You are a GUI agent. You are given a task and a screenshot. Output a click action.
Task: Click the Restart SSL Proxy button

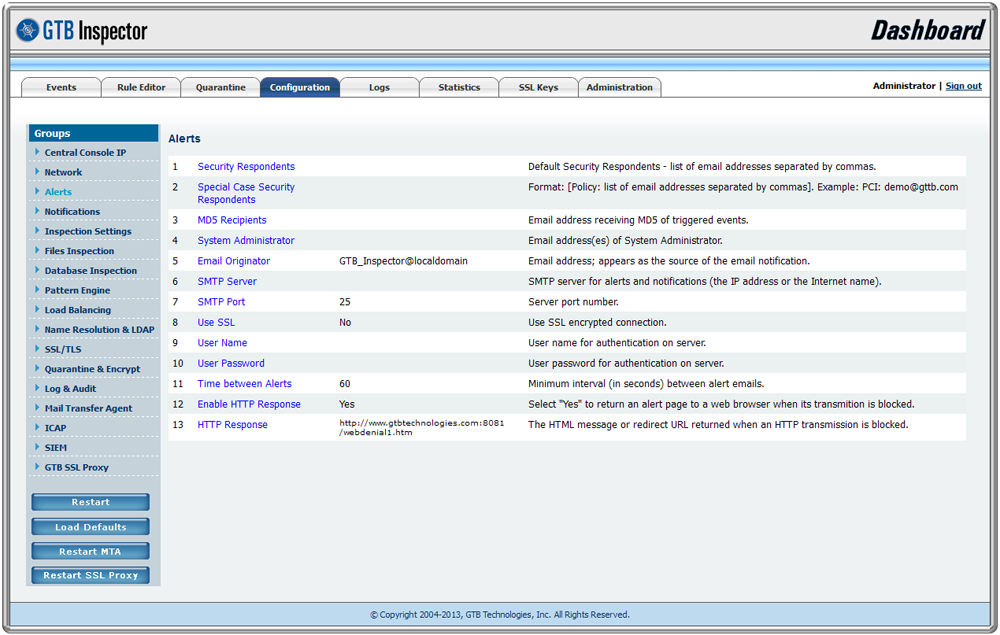[91, 575]
